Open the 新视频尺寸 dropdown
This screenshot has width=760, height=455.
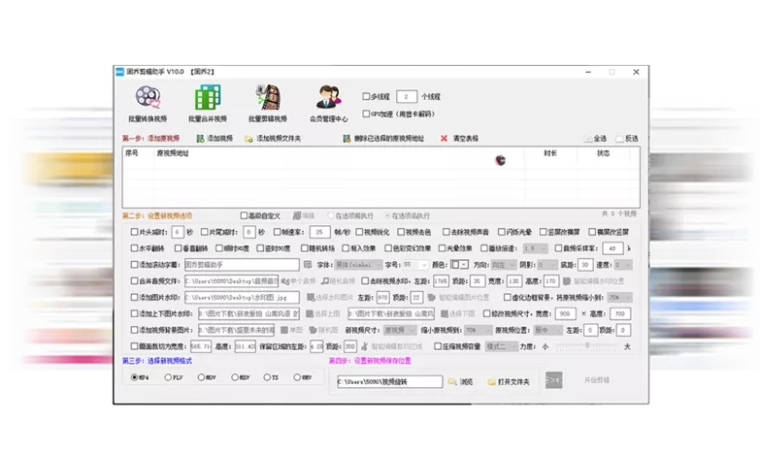[x=400, y=330]
